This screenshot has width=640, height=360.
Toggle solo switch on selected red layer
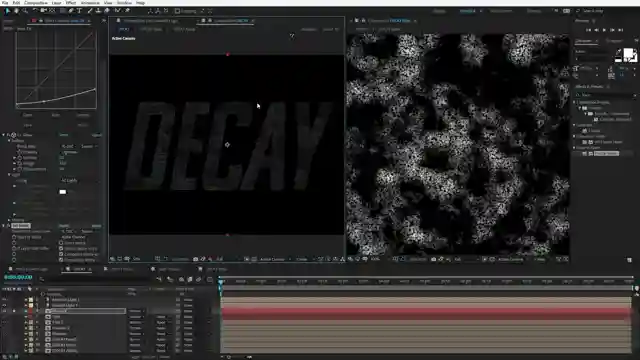[x=14, y=311]
